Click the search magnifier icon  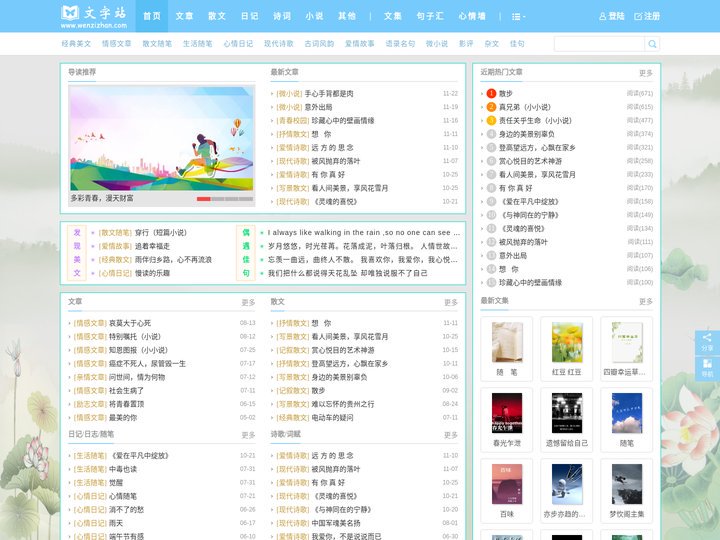(x=652, y=44)
